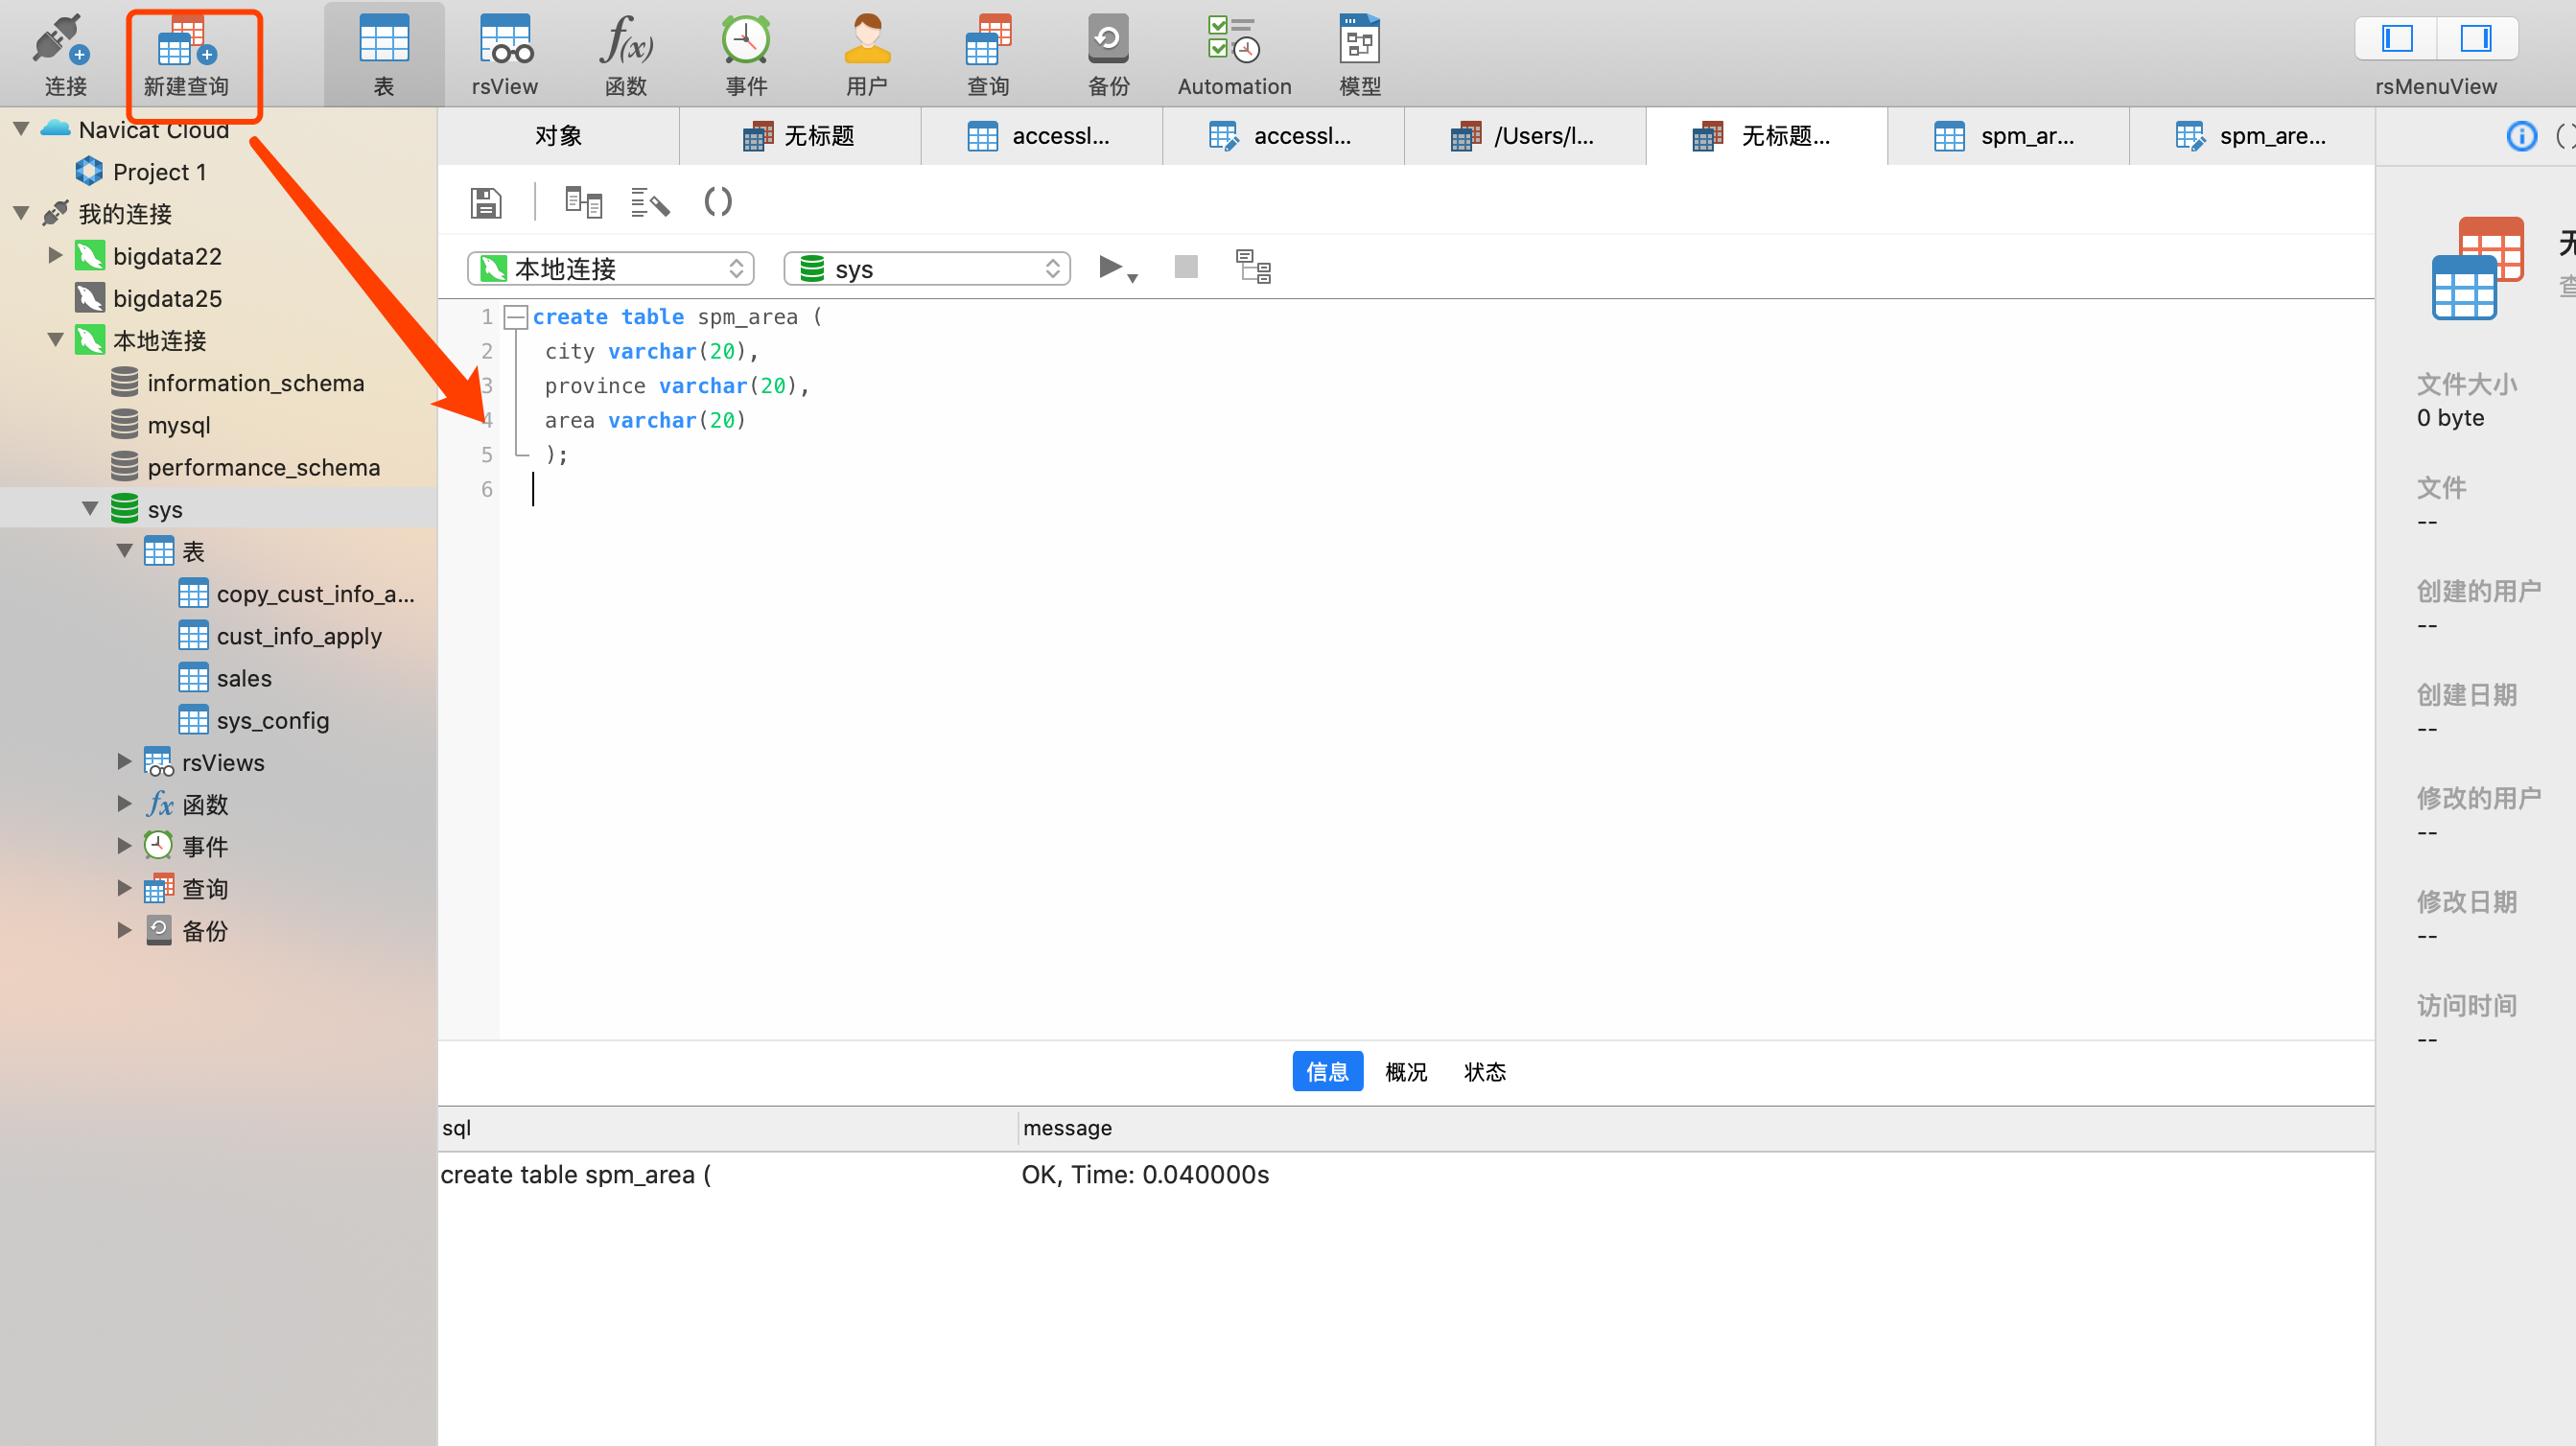2576x1446 pixels.
Task: Open the 本地连接 connection dropdown
Action: (610, 268)
